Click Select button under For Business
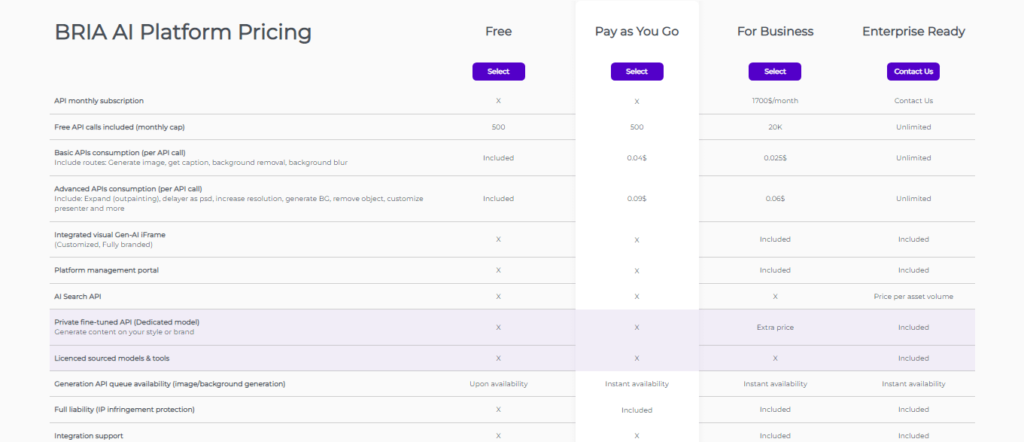Viewport: 1024px width, 442px height. pyautogui.click(x=775, y=72)
